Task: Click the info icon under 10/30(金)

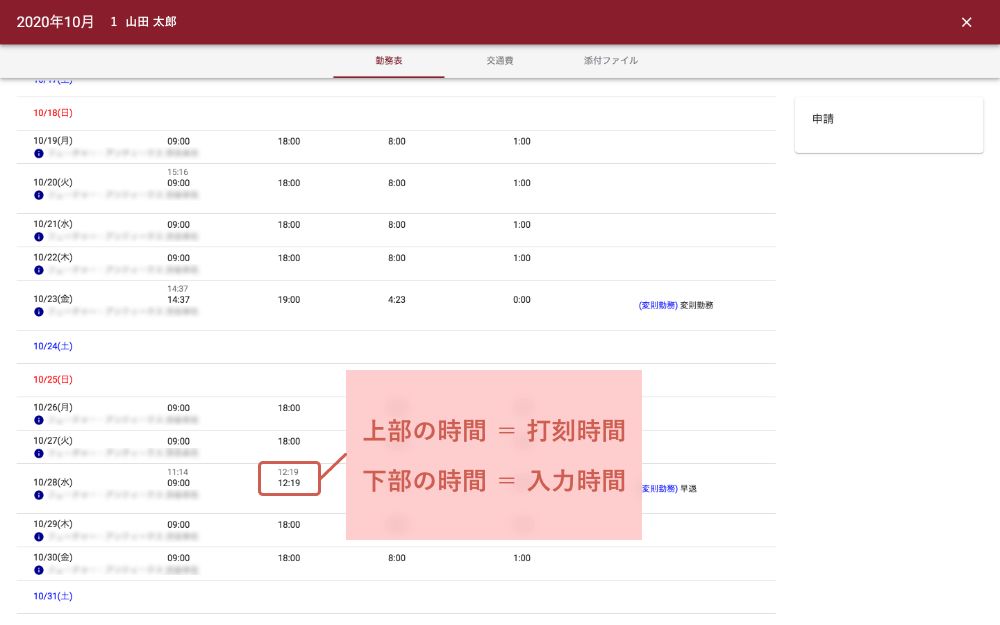Action: (38, 570)
